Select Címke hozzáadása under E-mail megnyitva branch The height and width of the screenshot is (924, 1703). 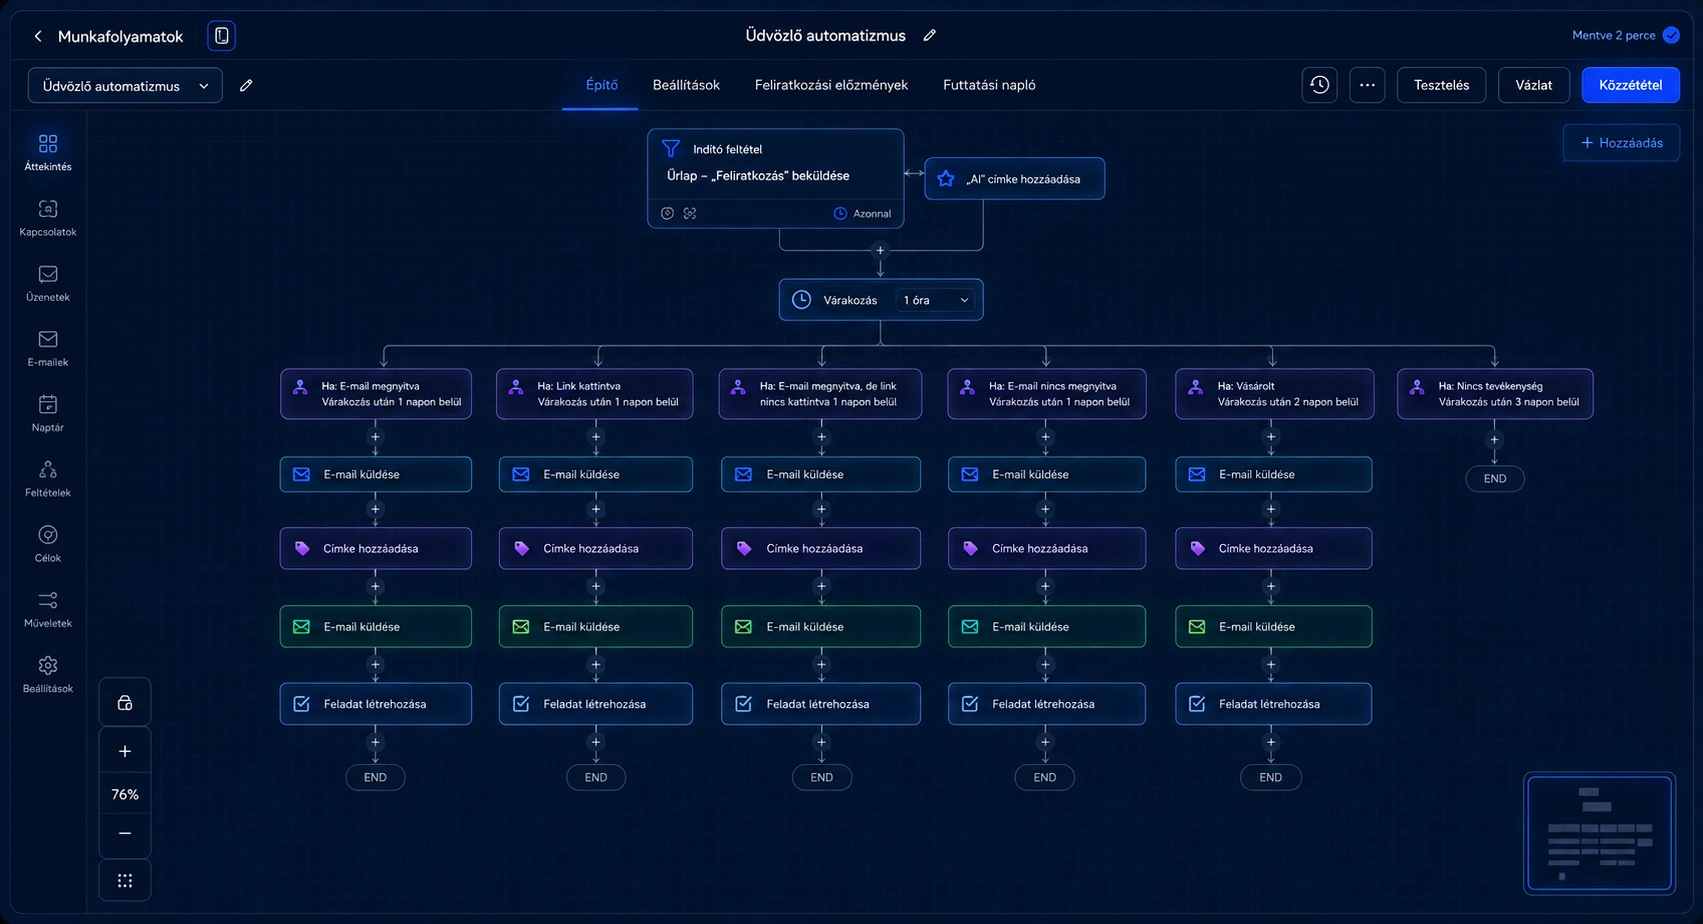(376, 549)
